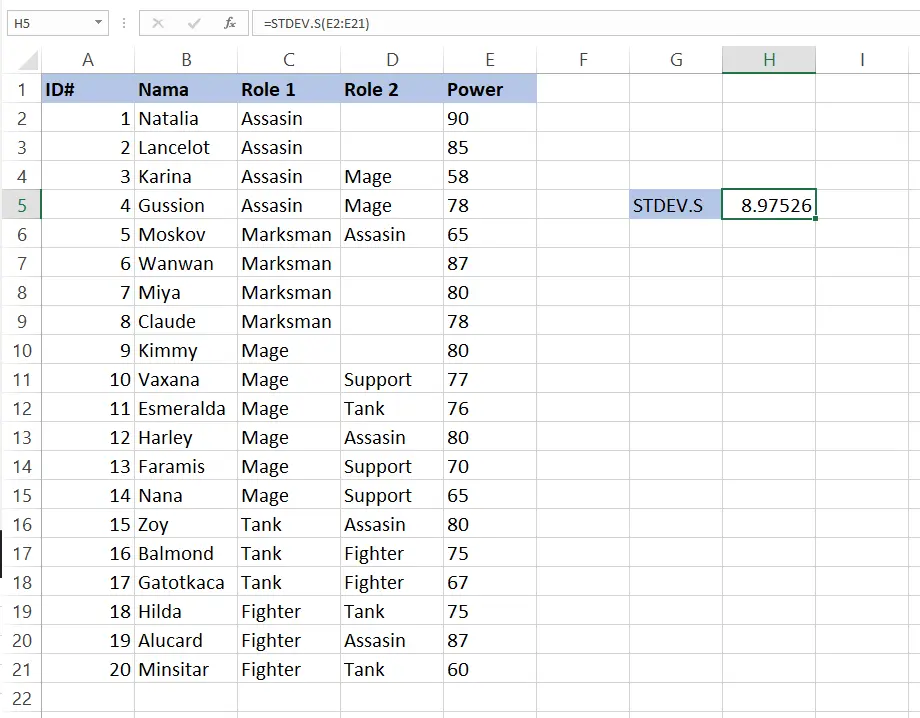Expand the Name Box dropdown arrow

(98, 23)
